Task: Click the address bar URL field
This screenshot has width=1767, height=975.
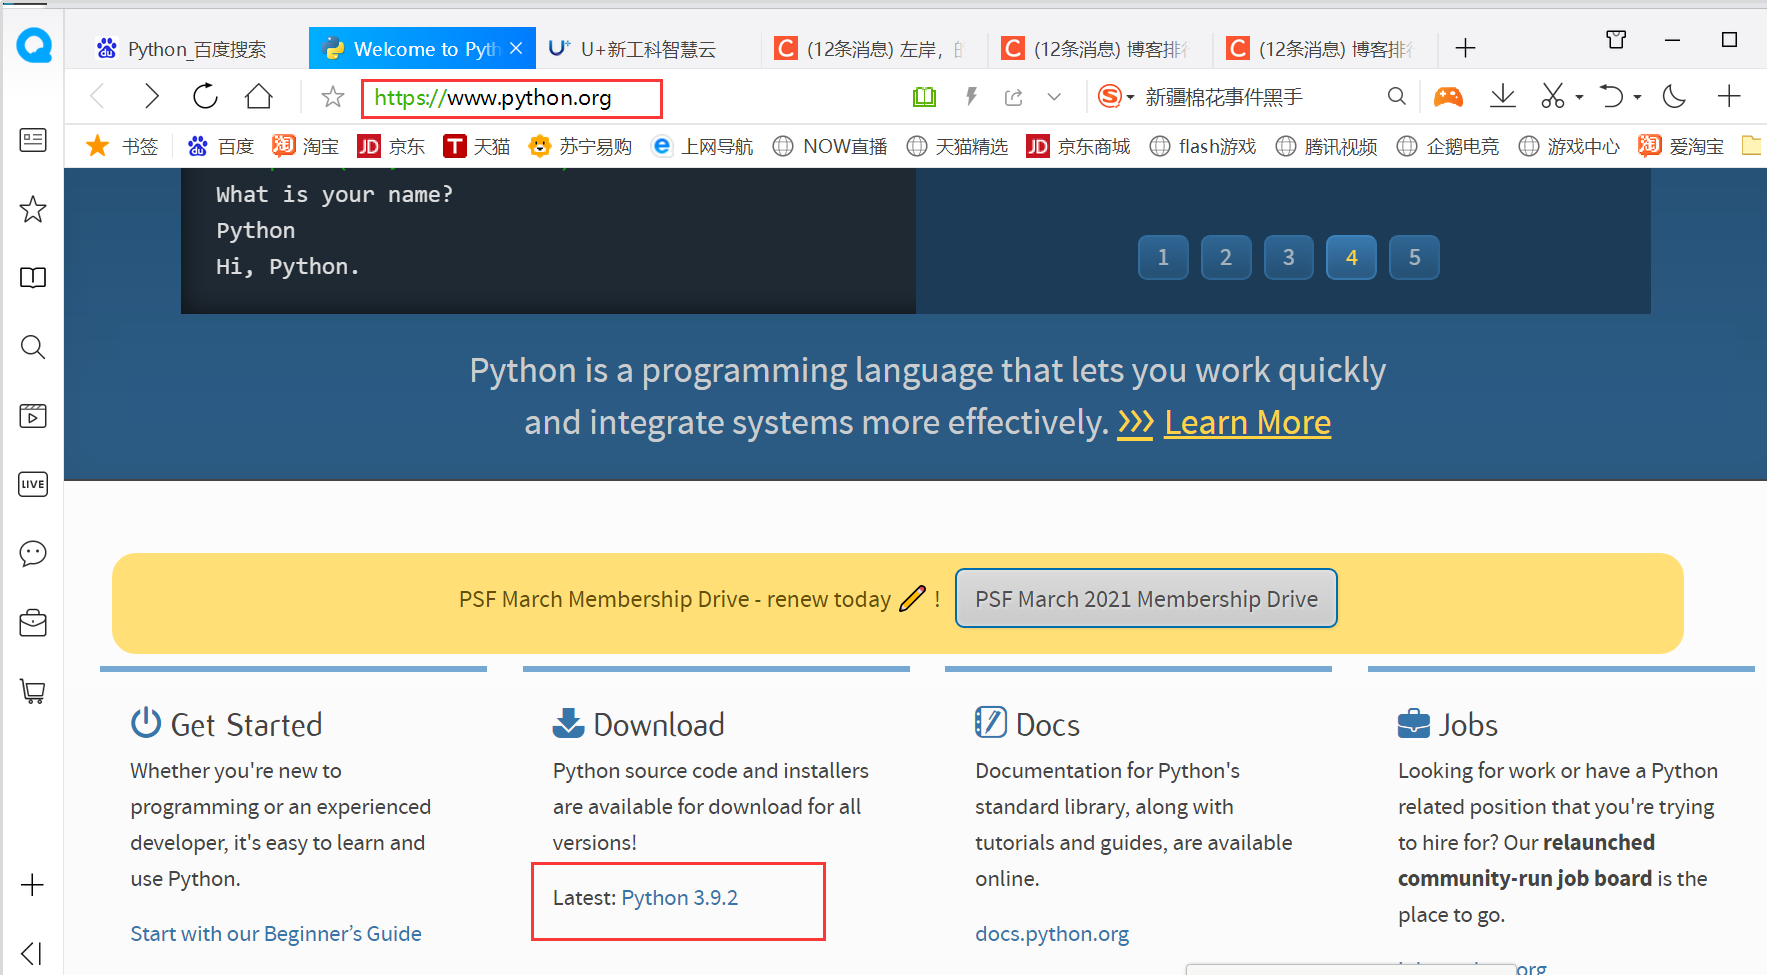Action: pos(511,98)
